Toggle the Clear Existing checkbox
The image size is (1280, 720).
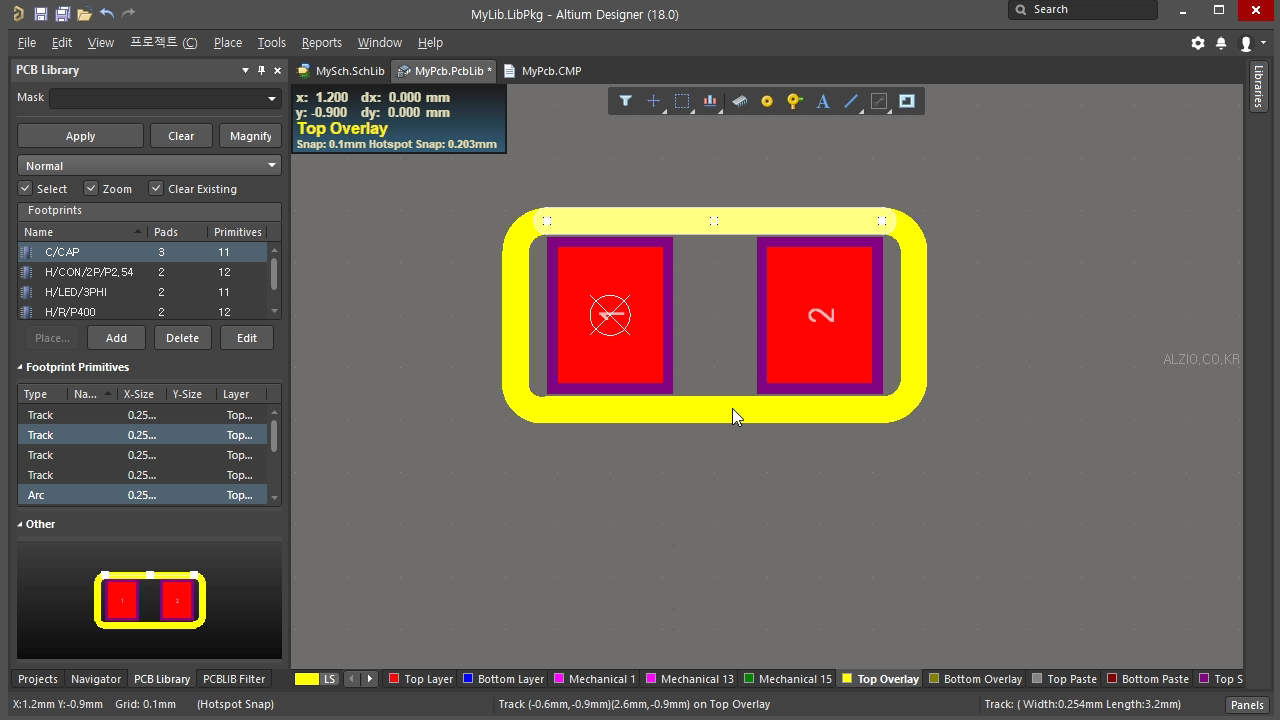pos(156,188)
